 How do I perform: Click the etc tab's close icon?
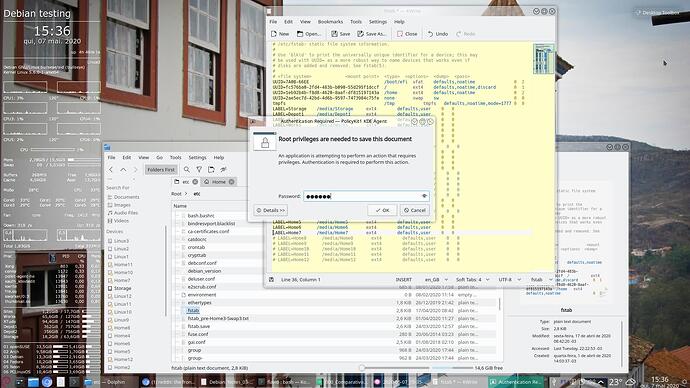[195, 182]
